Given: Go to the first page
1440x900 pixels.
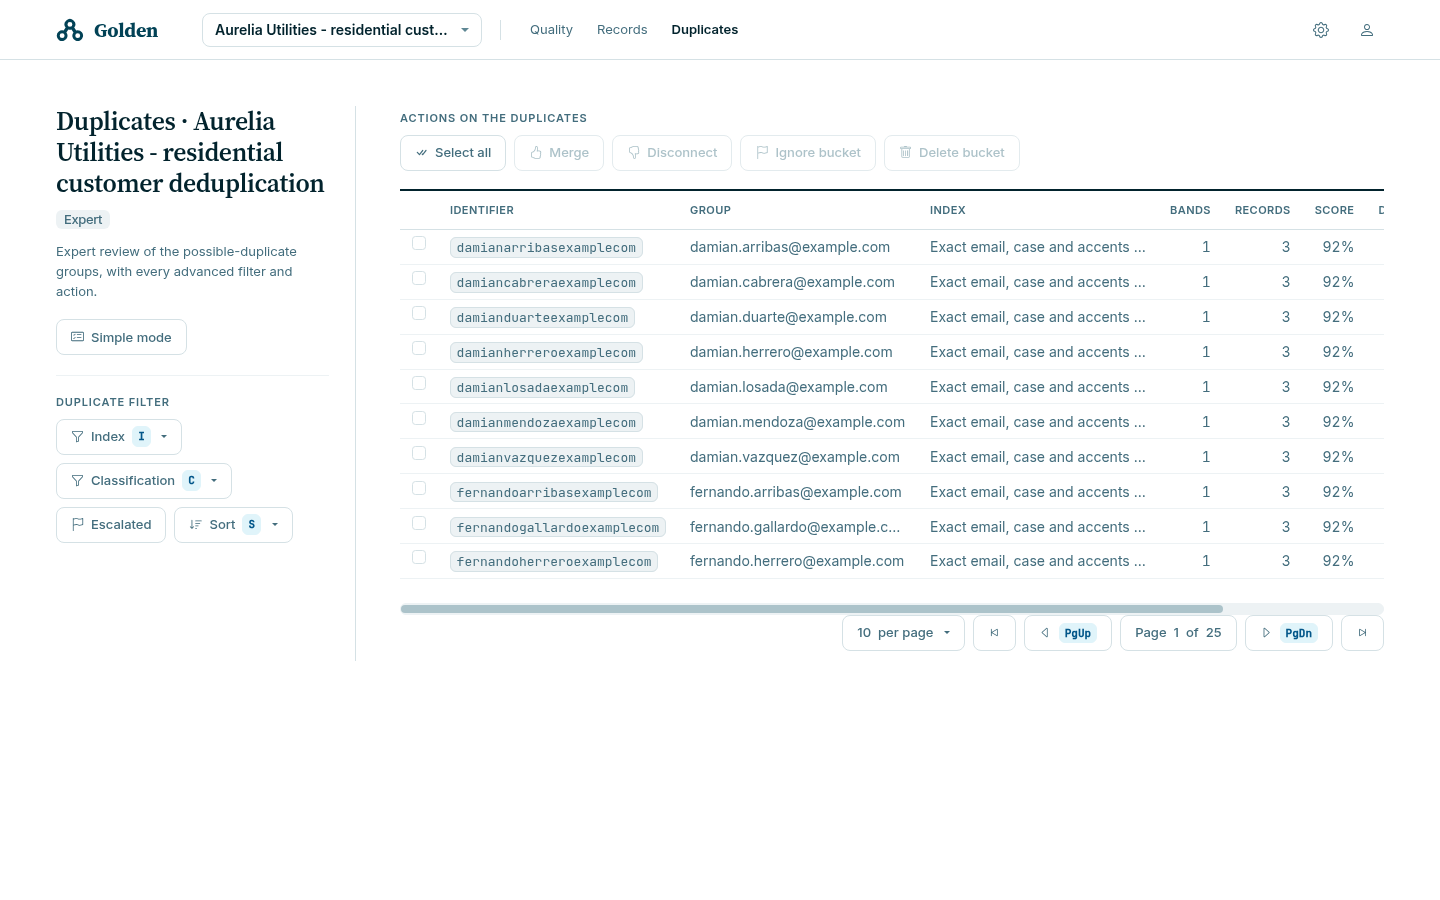Looking at the screenshot, I should [x=994, y=633].
